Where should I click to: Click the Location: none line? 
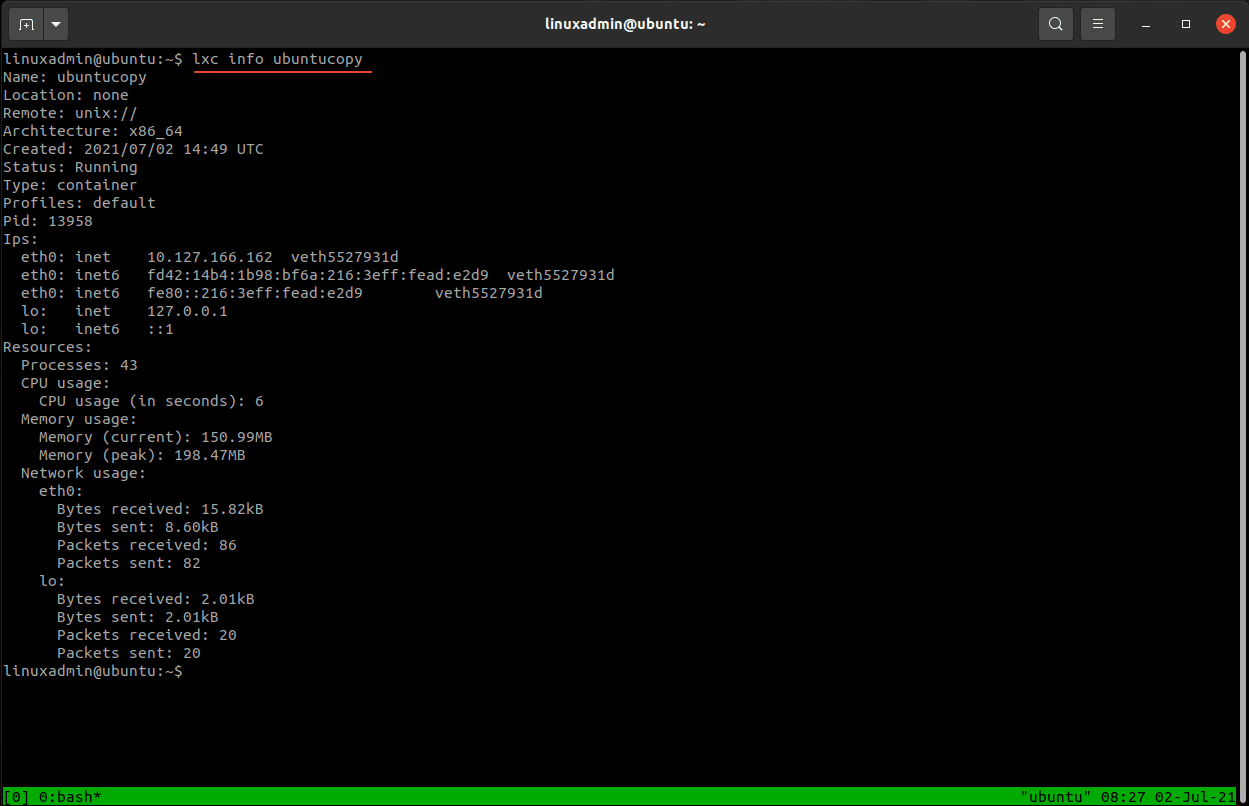click(x=66, y=95)
